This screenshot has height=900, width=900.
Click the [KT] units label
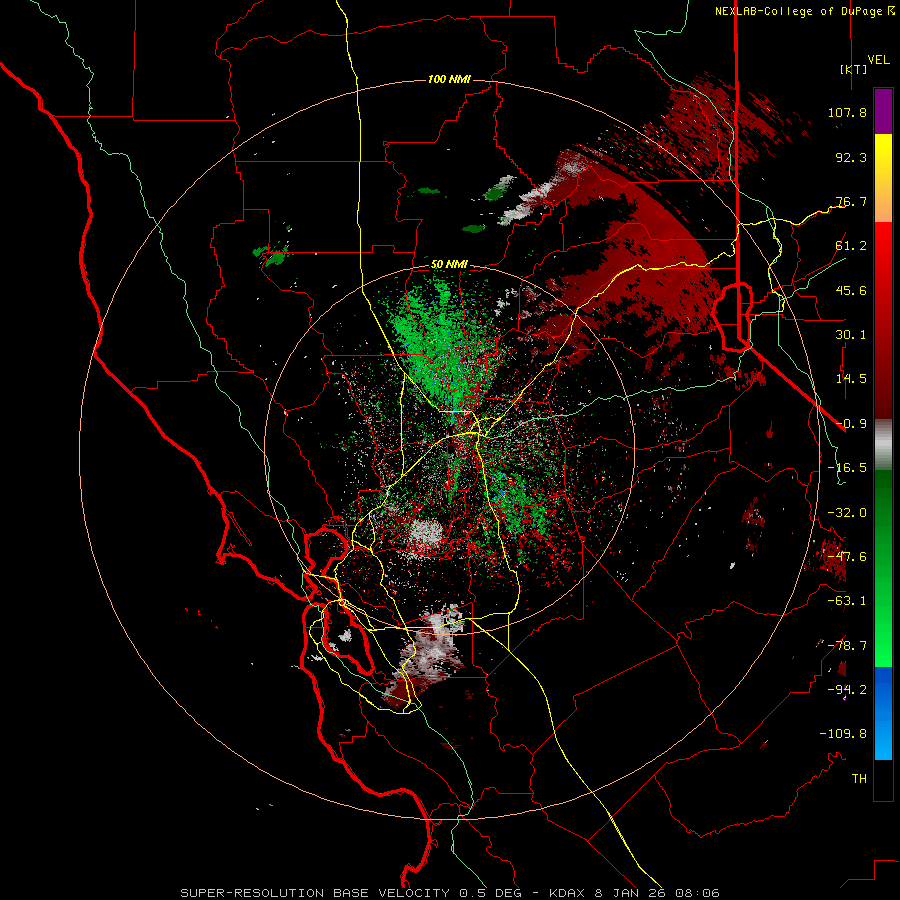pyautogui.click(x=854, y=69)
